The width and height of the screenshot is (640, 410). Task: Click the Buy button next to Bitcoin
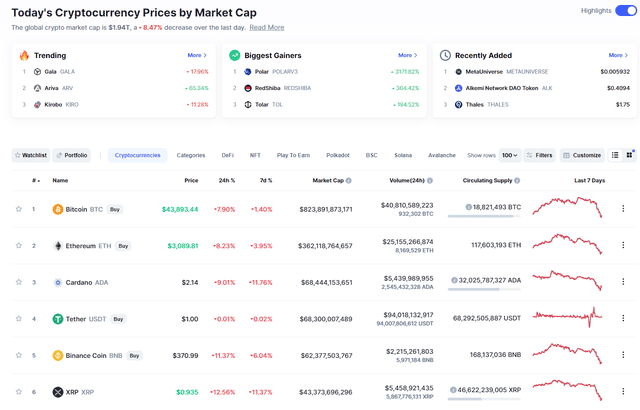[x=115, y=209]
